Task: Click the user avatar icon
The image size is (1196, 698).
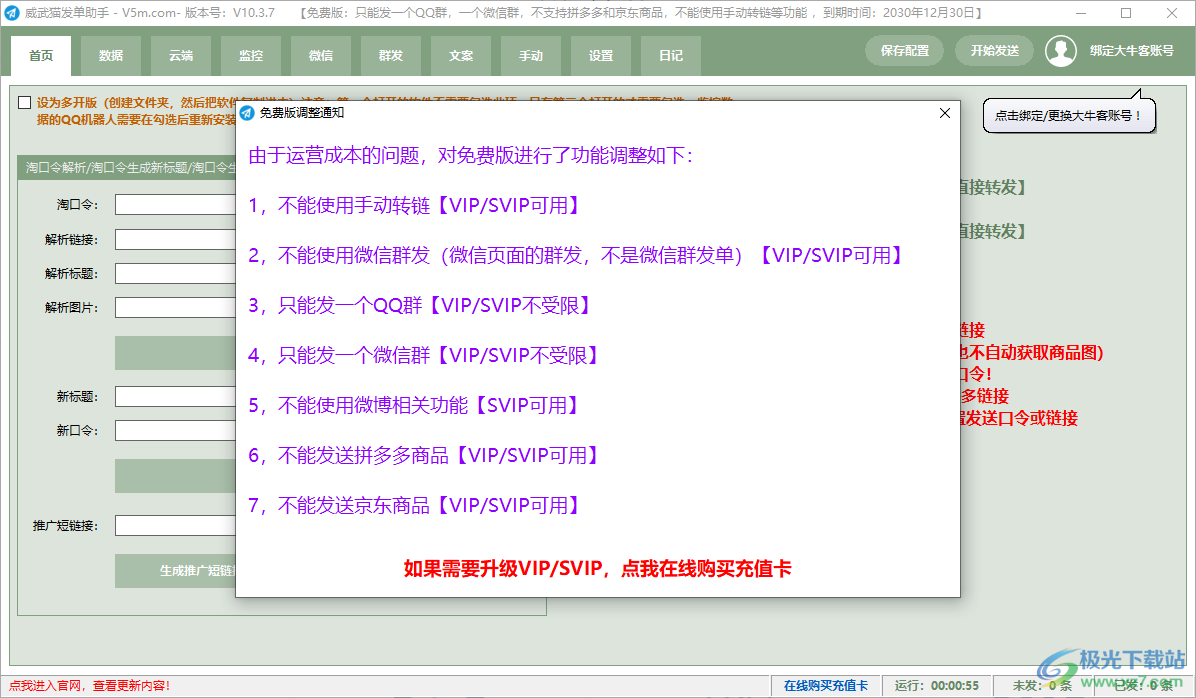Action: tap(1060, 51)
